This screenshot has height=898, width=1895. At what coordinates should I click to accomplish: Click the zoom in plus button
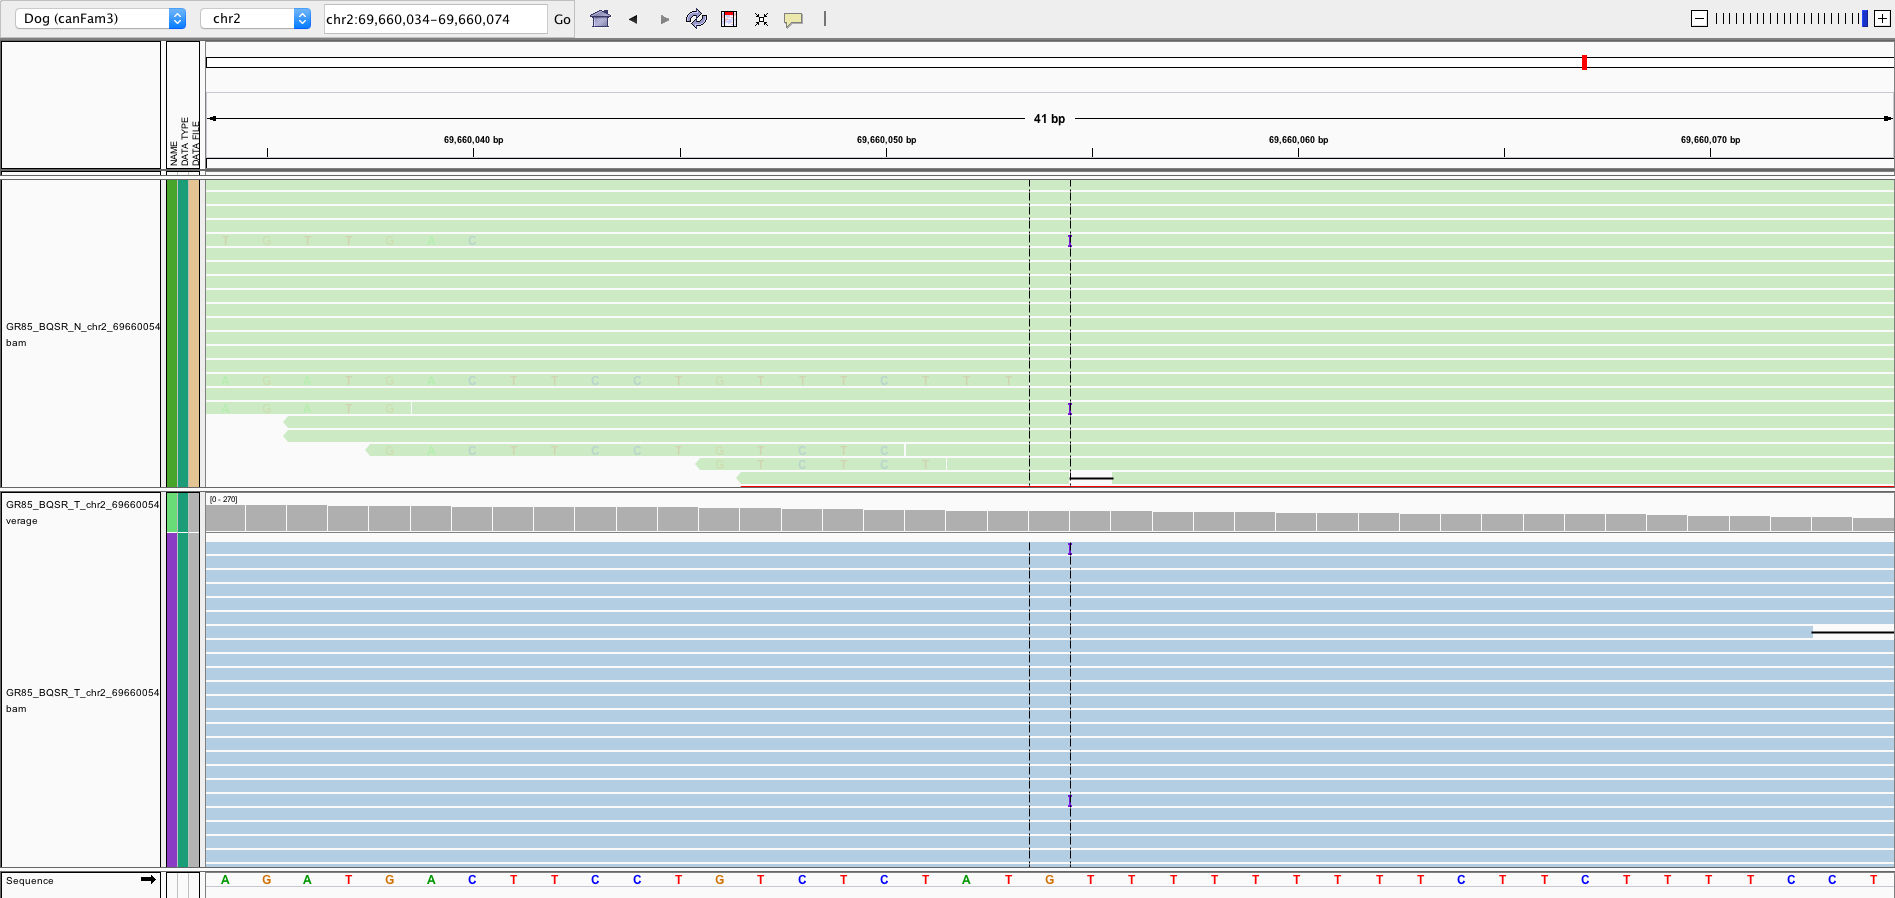[x=1882, y=18]
